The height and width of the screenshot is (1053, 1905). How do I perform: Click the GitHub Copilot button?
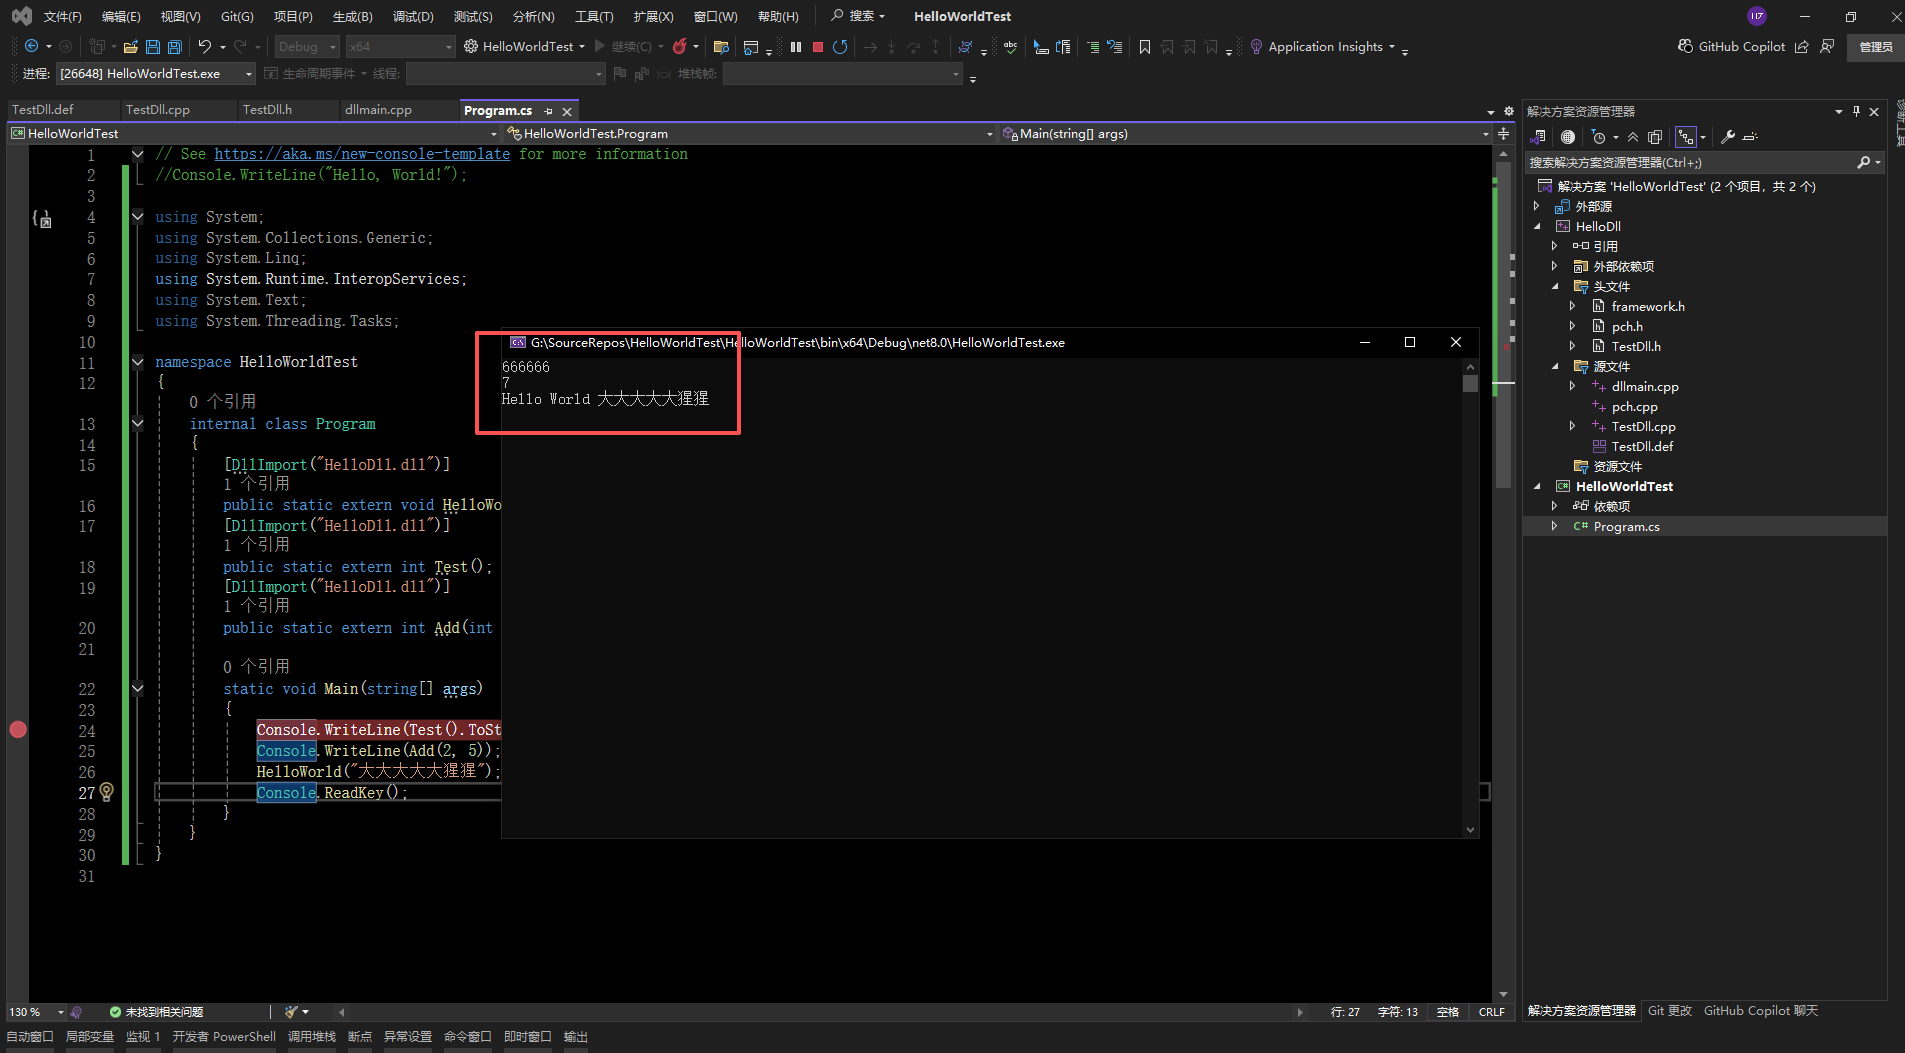1731,47
